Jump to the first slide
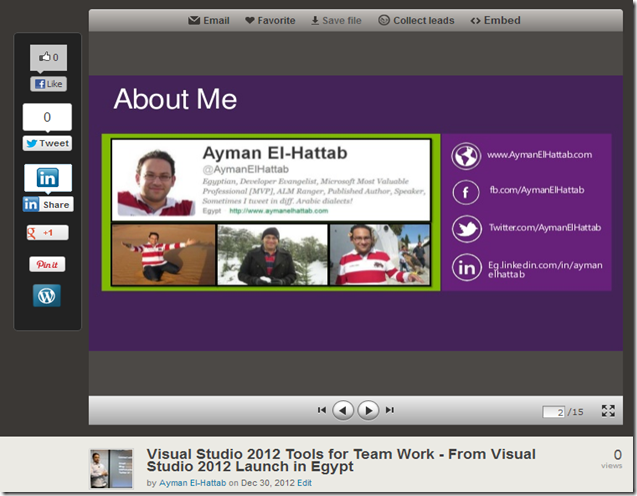Screen dimensions: 637x496 (x=322, y=410)
